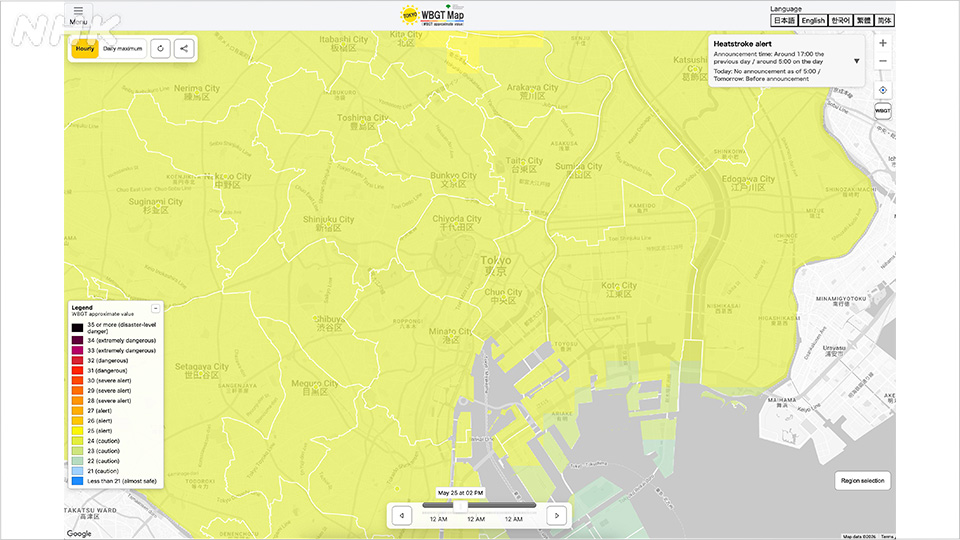Zoom in with the plus button
Viewport: 960px width, 540px height.
pyautogui.click(x=883, y=43)
